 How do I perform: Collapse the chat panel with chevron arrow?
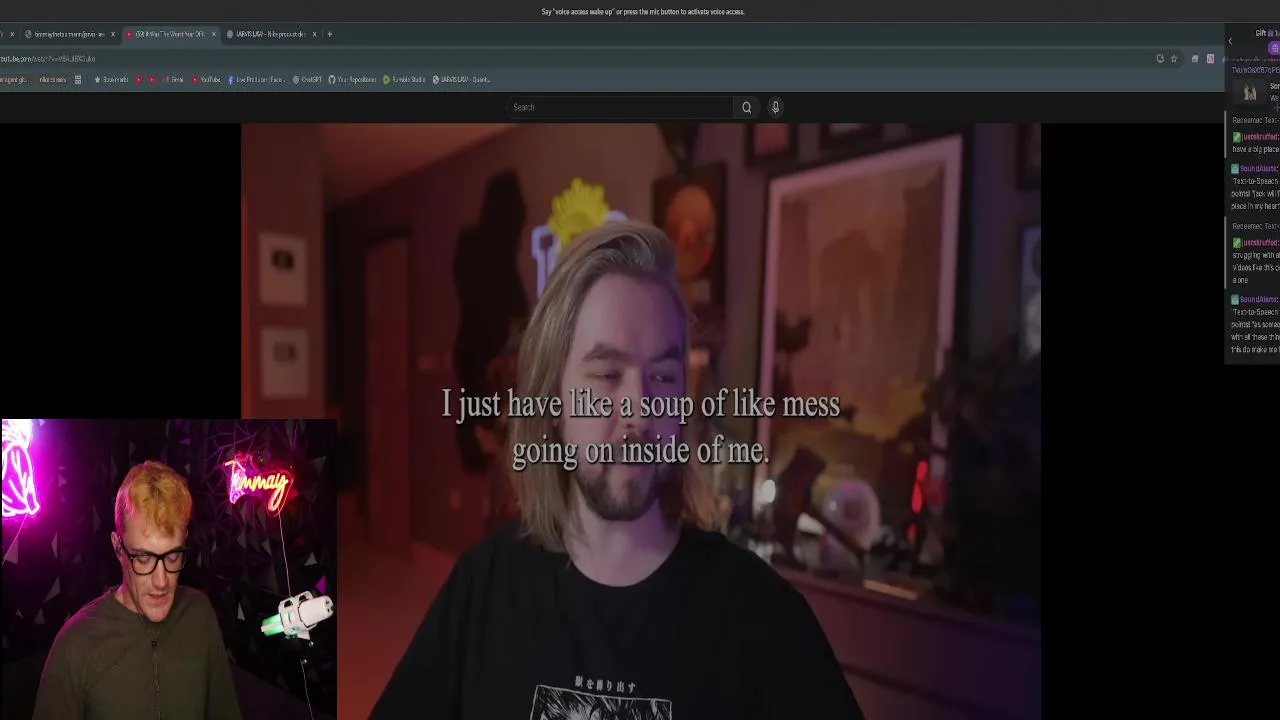(1230, 41)
